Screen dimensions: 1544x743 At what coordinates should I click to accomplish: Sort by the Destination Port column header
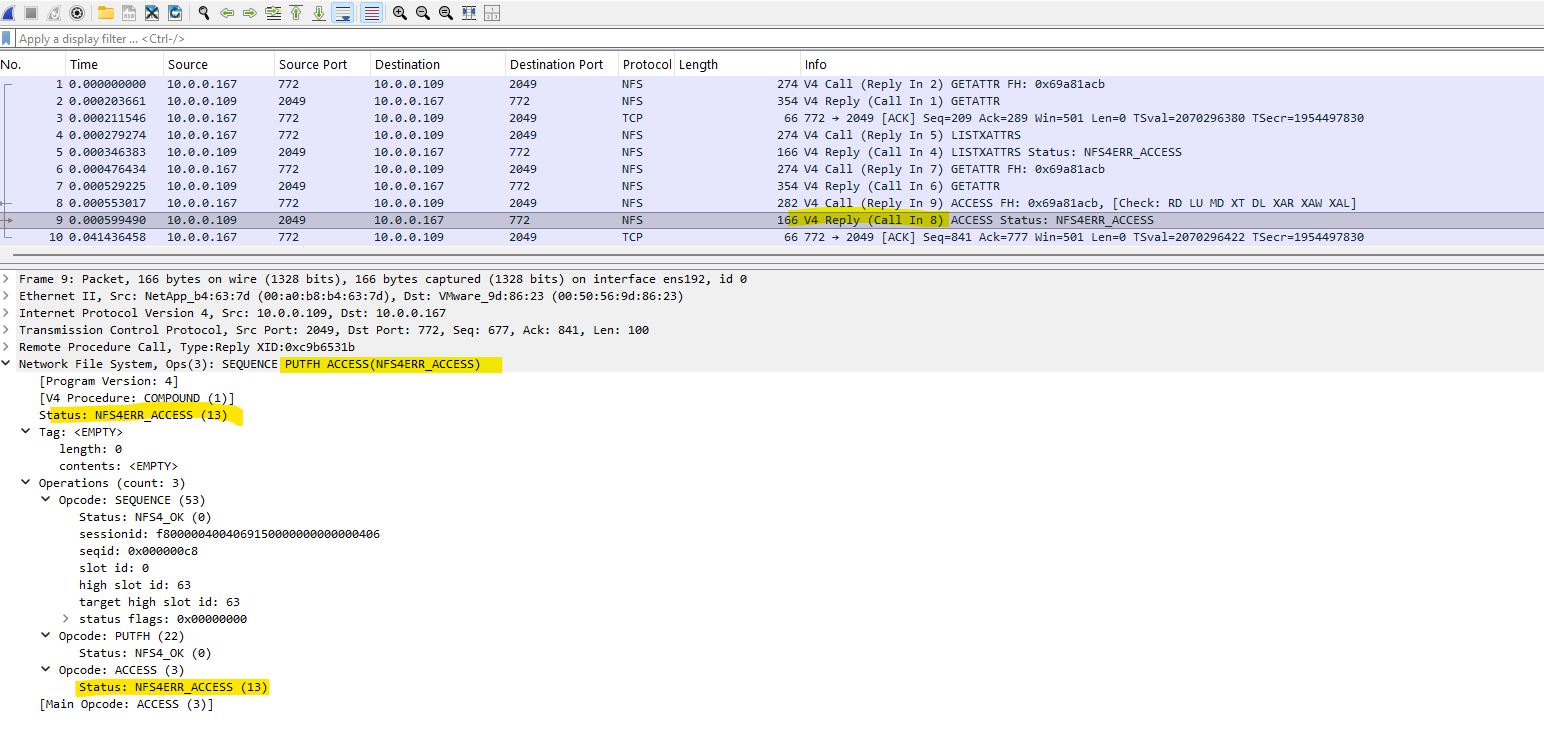(x=561, y=65)
